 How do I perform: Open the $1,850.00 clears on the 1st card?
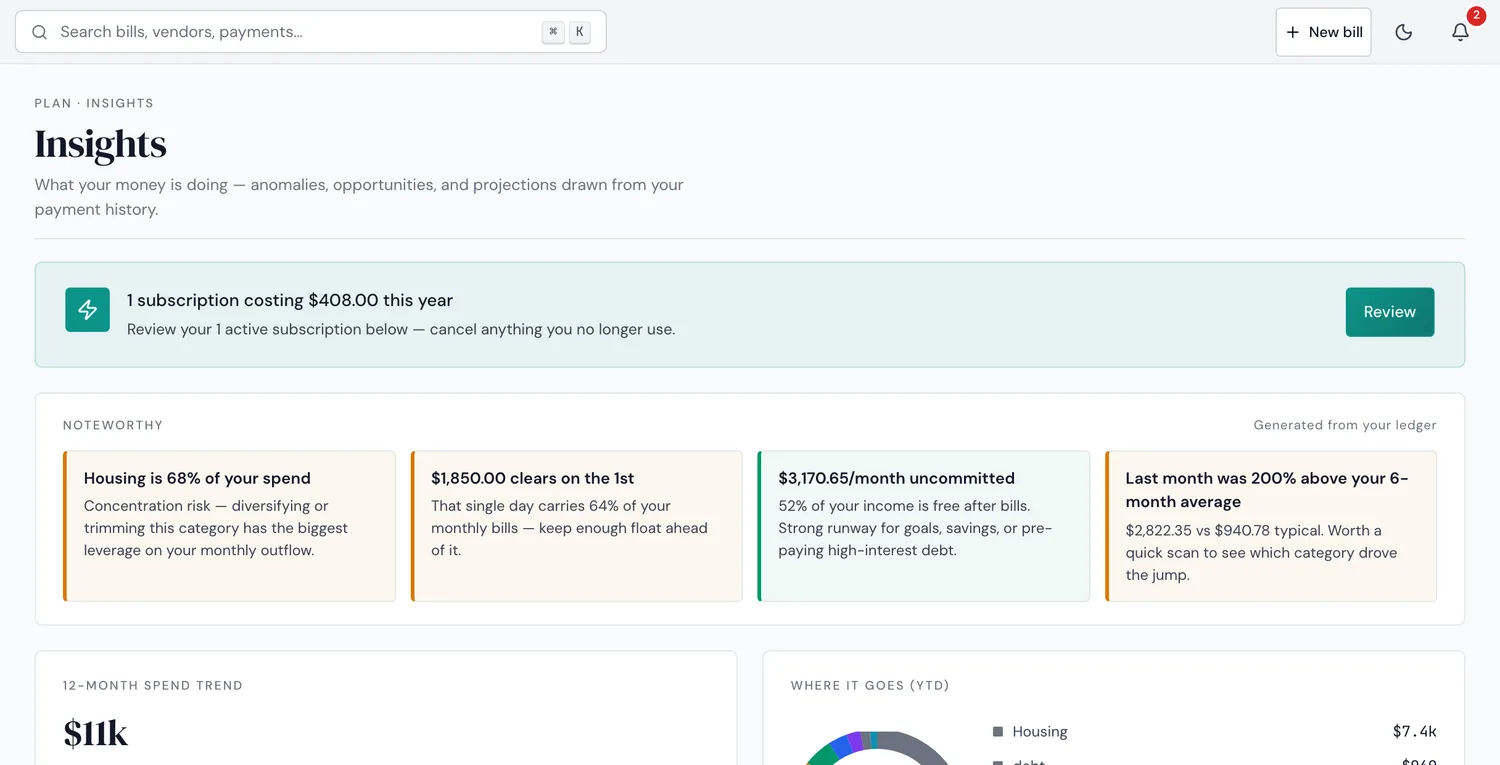pyautogui.click(x=576, y=526)
